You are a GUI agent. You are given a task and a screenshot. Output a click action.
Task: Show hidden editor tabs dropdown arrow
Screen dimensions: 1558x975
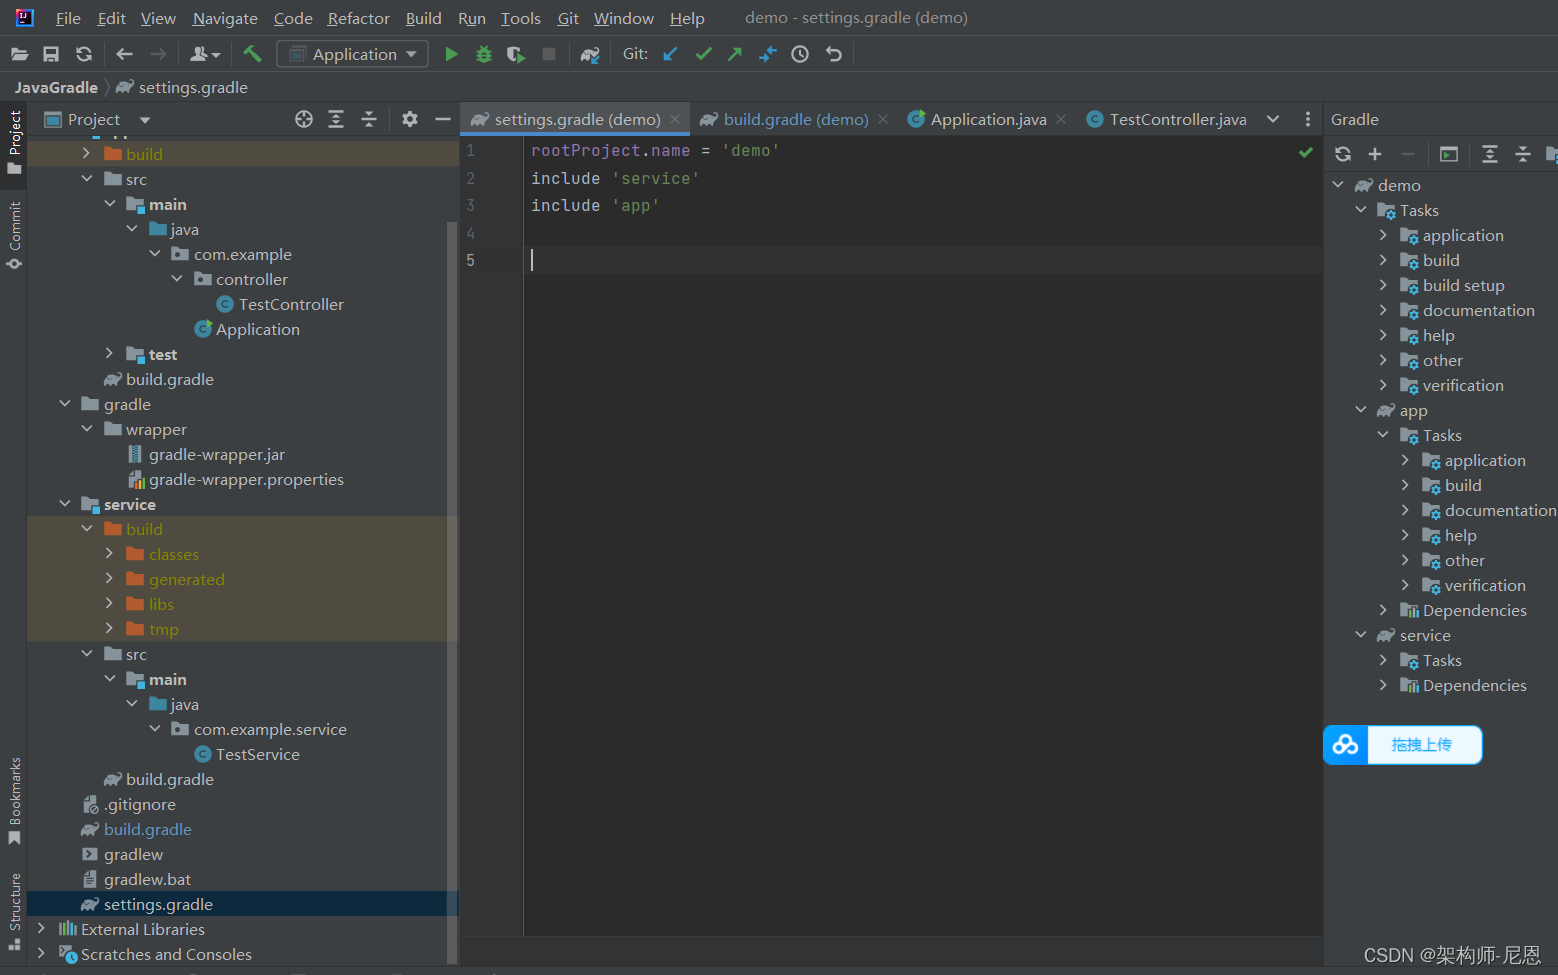click(x=1273, y=119)
